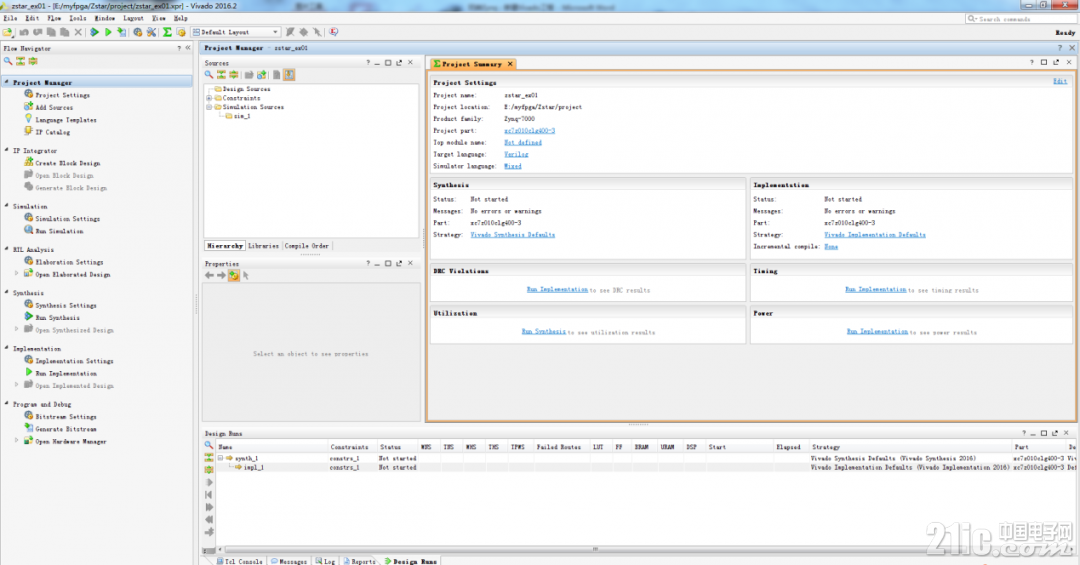Click the highlighted hierarchy update icon in Sources toolbar
The width and height of the screenshot is (1080, 565).
[x=289, y=74]
